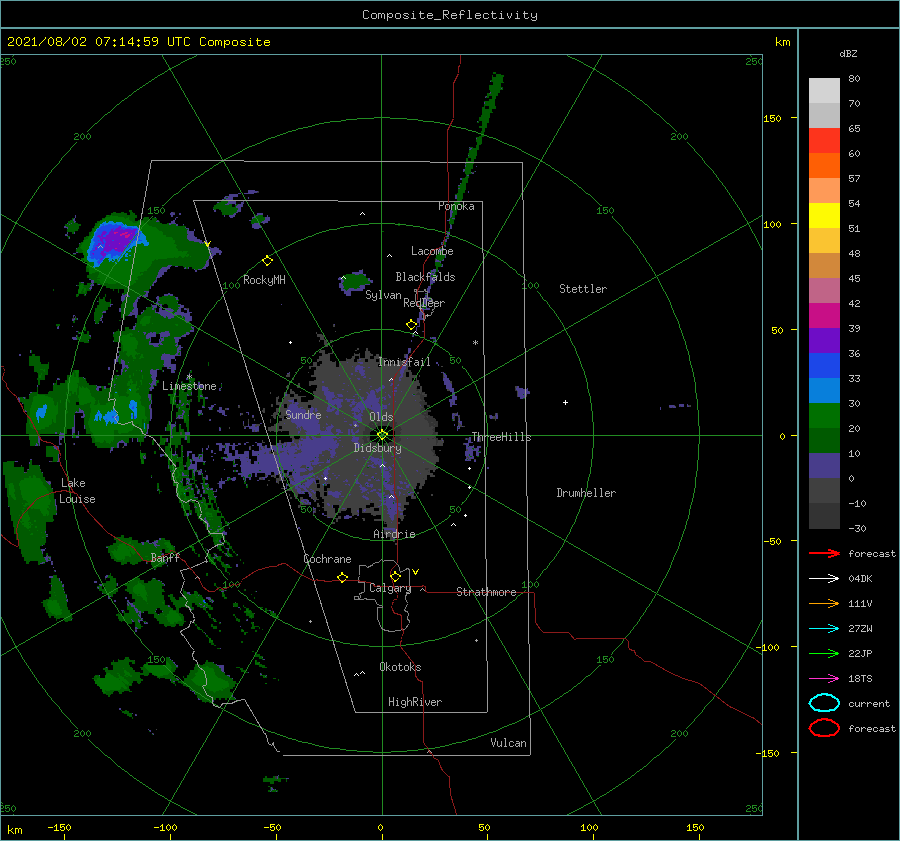Click the Lake Louise label
Image resolution: width=900 pixels, height=841 pixels.
[77, 491]
